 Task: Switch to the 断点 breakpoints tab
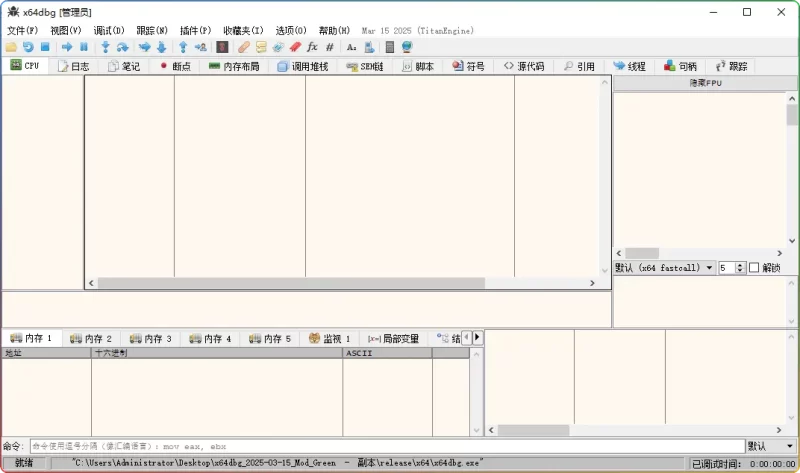(x=175, y=66)
